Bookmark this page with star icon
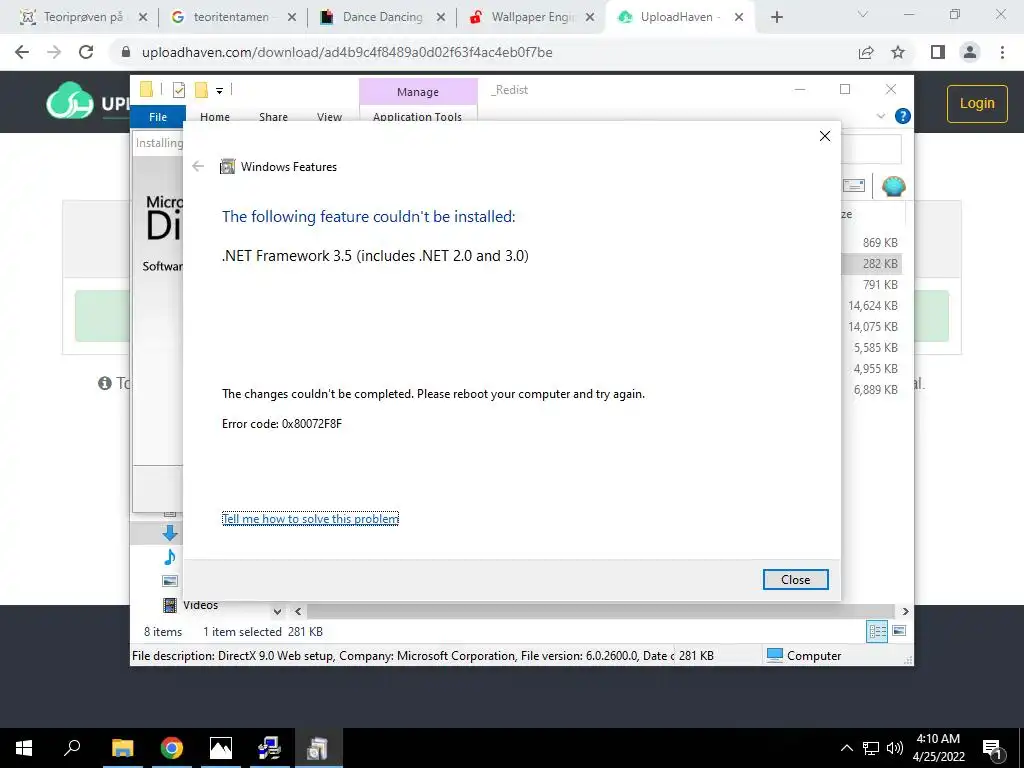Image resolution: width=1024 pixels, height=768 pixels. 898,52
